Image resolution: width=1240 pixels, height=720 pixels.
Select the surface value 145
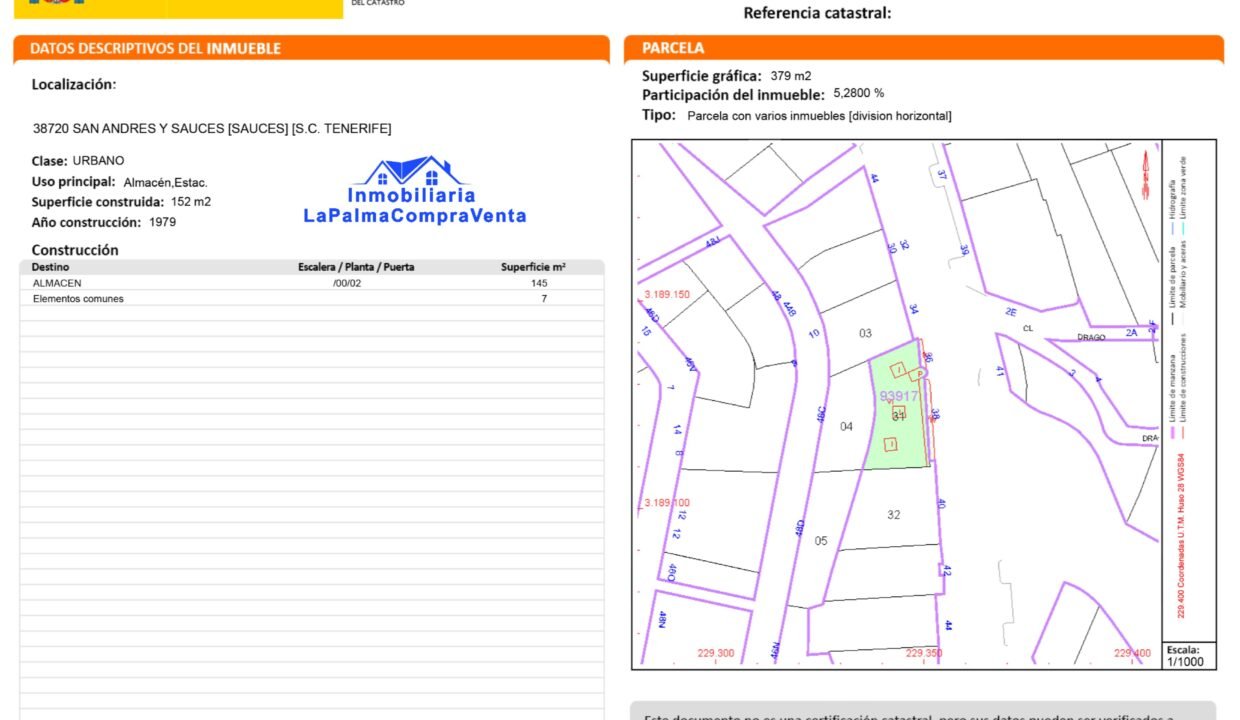(540, 283)
